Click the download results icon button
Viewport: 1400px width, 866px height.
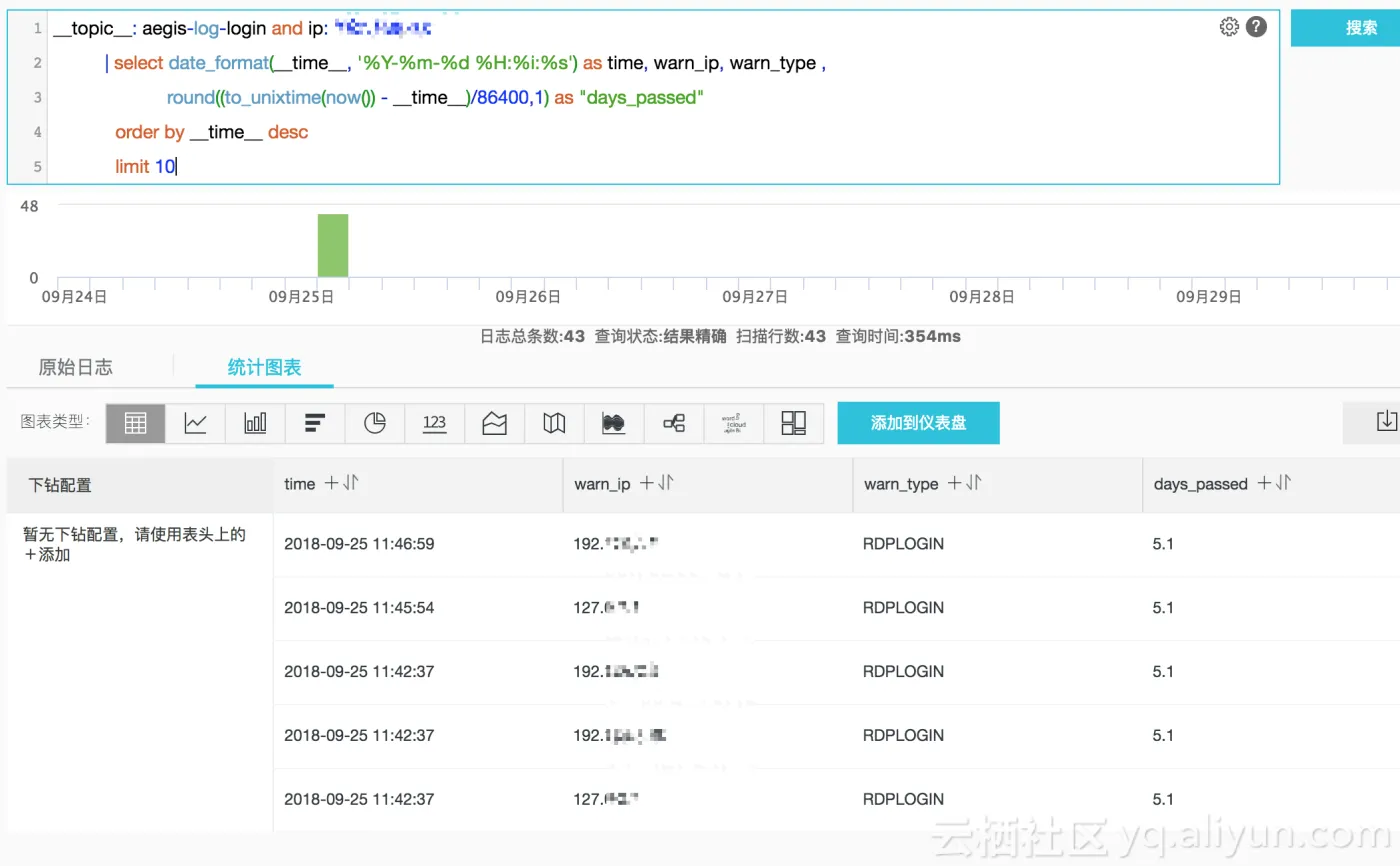(1384, 422)
